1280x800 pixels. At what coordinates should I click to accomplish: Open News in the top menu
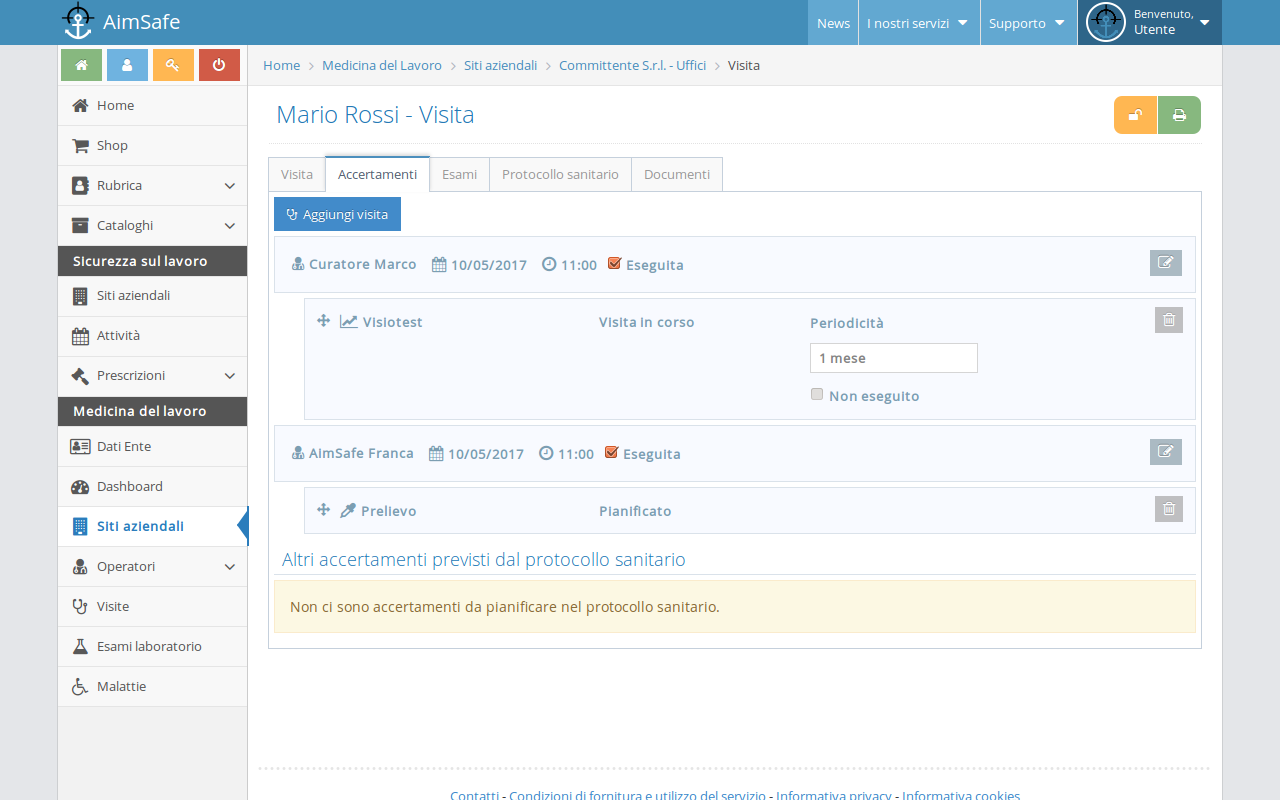833,23
